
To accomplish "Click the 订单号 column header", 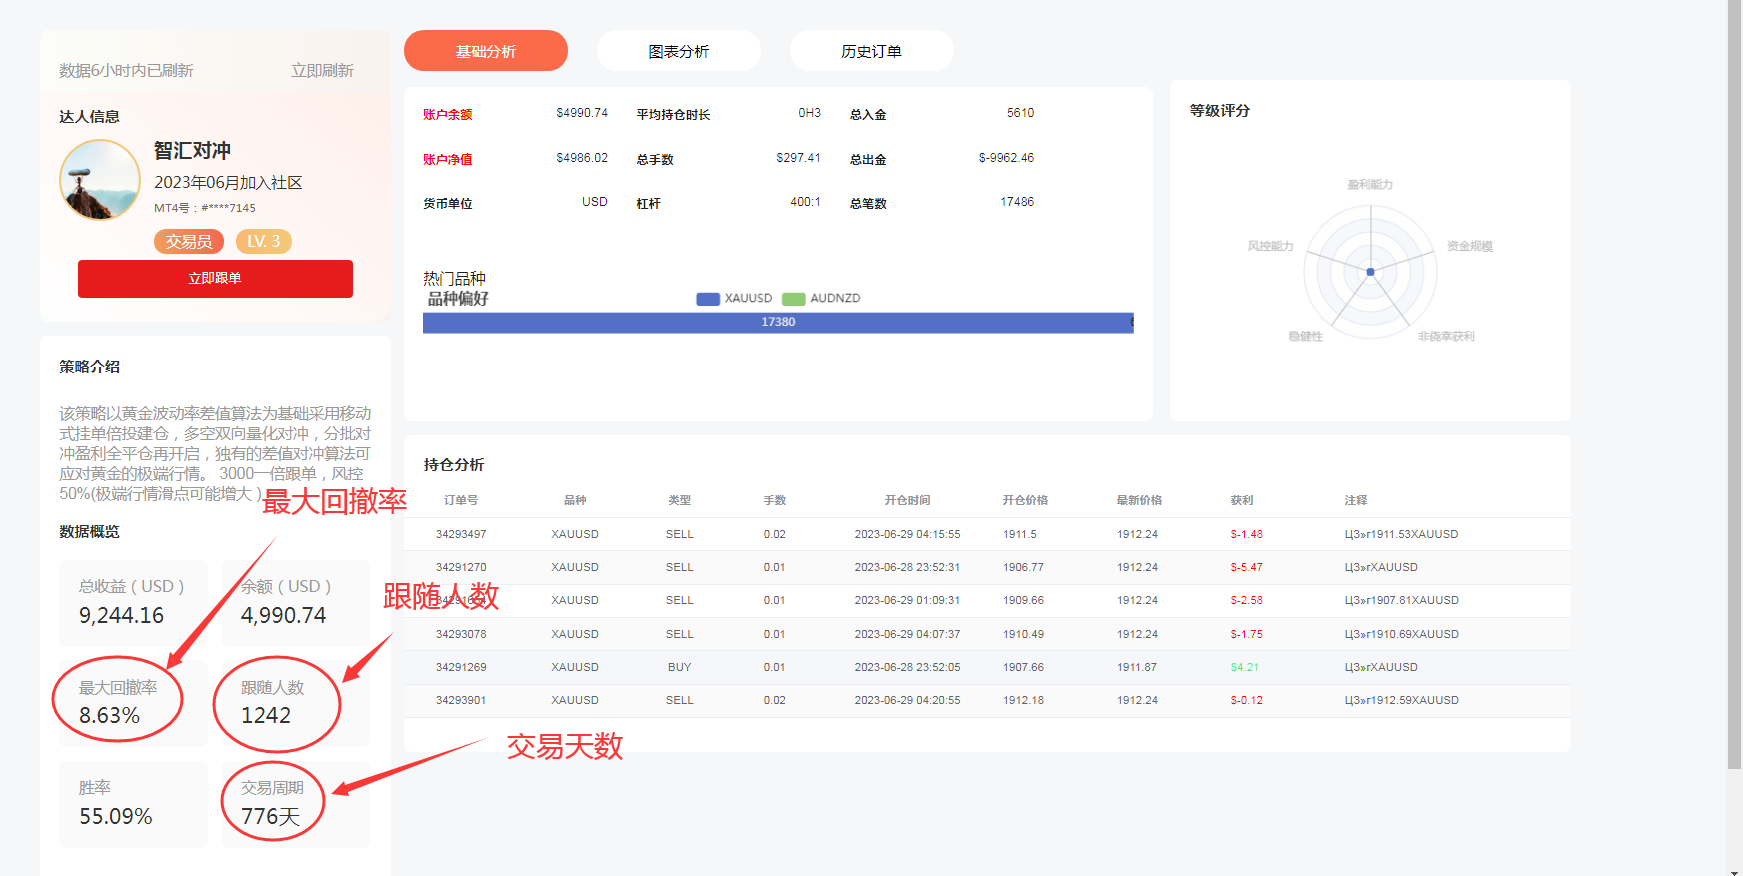I will (x=461, y=500).
